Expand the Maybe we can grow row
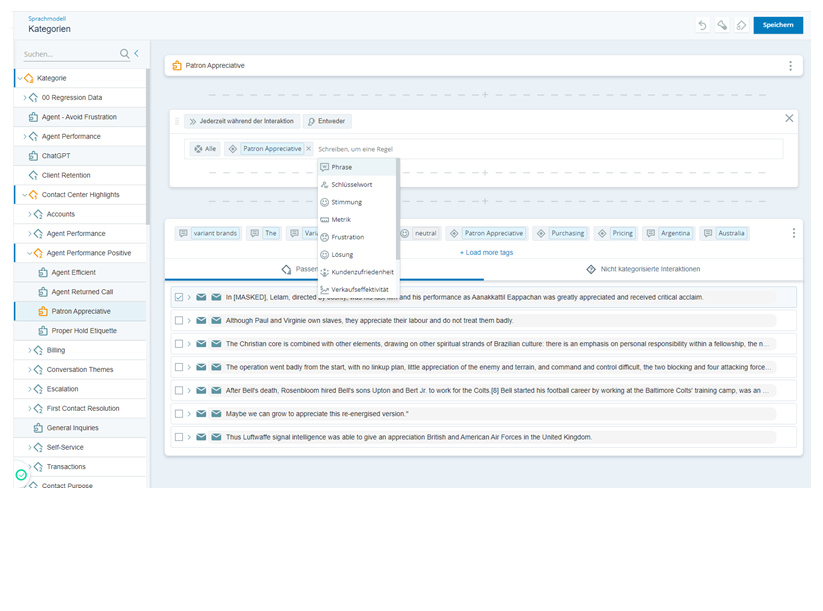Viewport: 823px width, 611px height. tap(189, 414)
